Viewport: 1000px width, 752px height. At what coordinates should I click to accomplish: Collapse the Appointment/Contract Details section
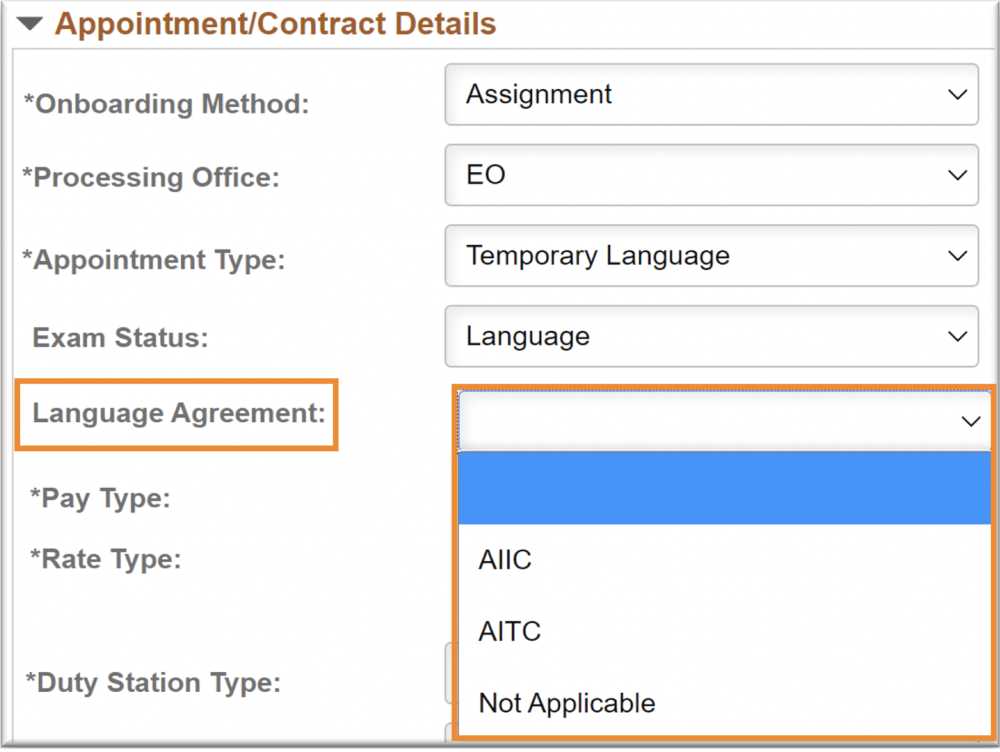tap(29, 23)
